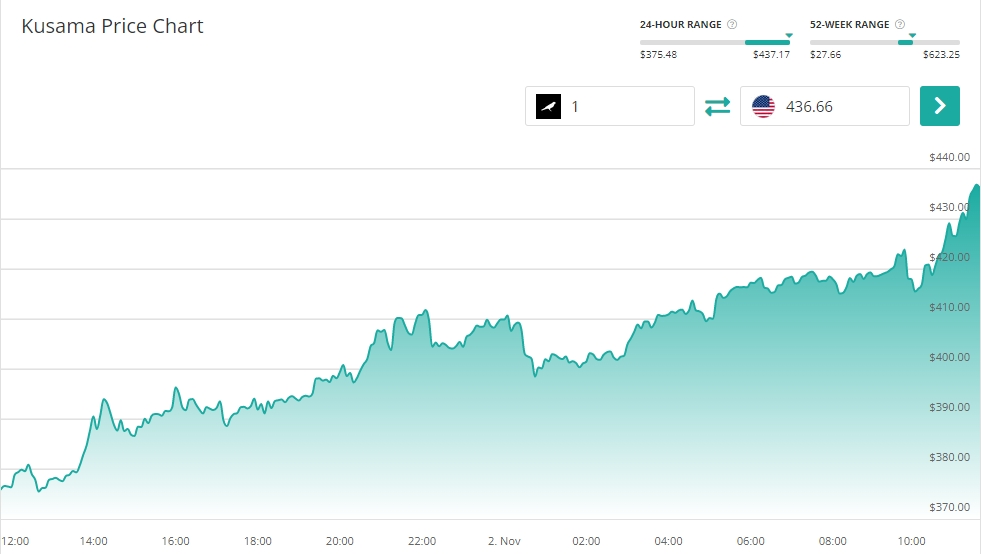Screen dimensions: 981x554
Task: Click the 24-HOUR RANGE label text
Action: tap(680, 24)
